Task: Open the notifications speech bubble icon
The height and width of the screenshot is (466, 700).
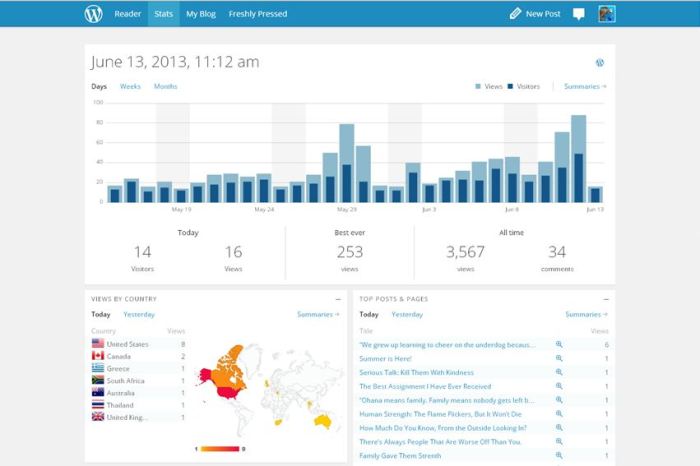Action: [x=578, y=14]
